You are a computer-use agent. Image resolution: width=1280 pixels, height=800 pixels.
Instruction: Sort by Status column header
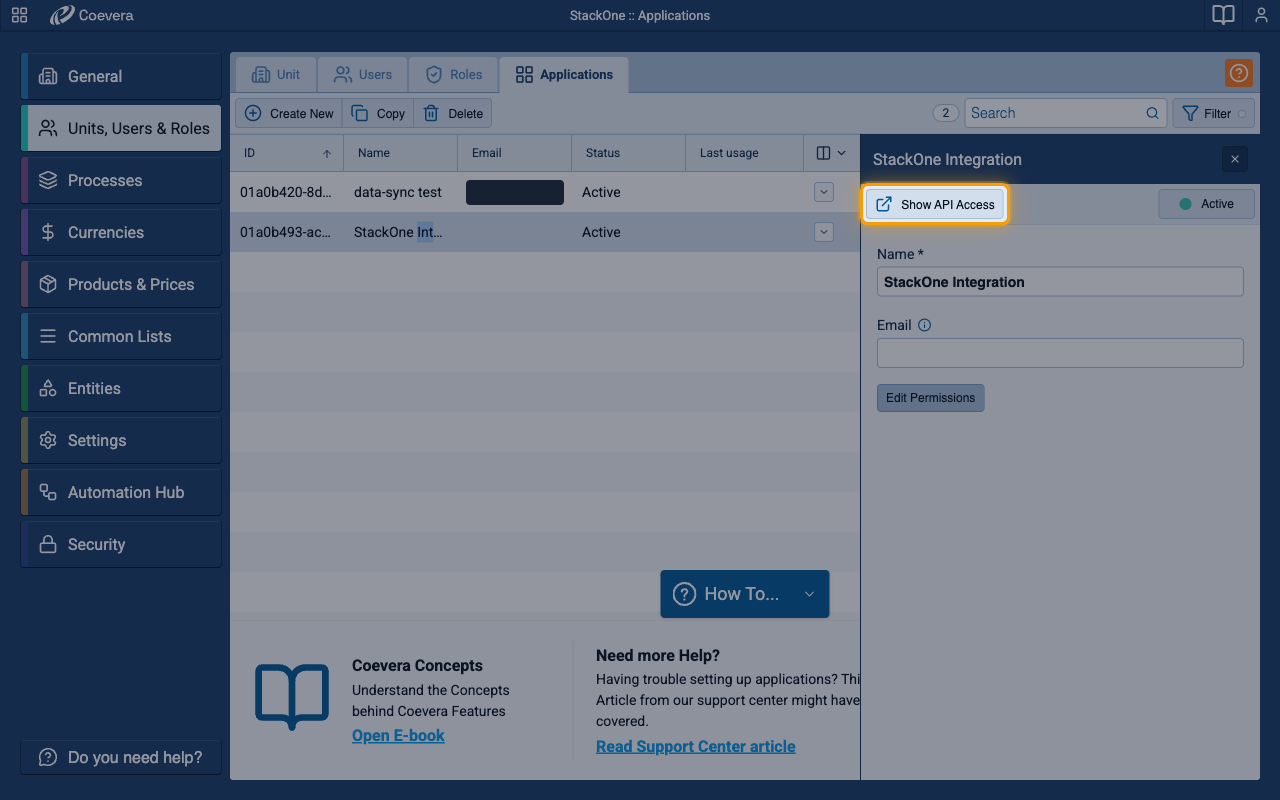(x=629, y=153)
